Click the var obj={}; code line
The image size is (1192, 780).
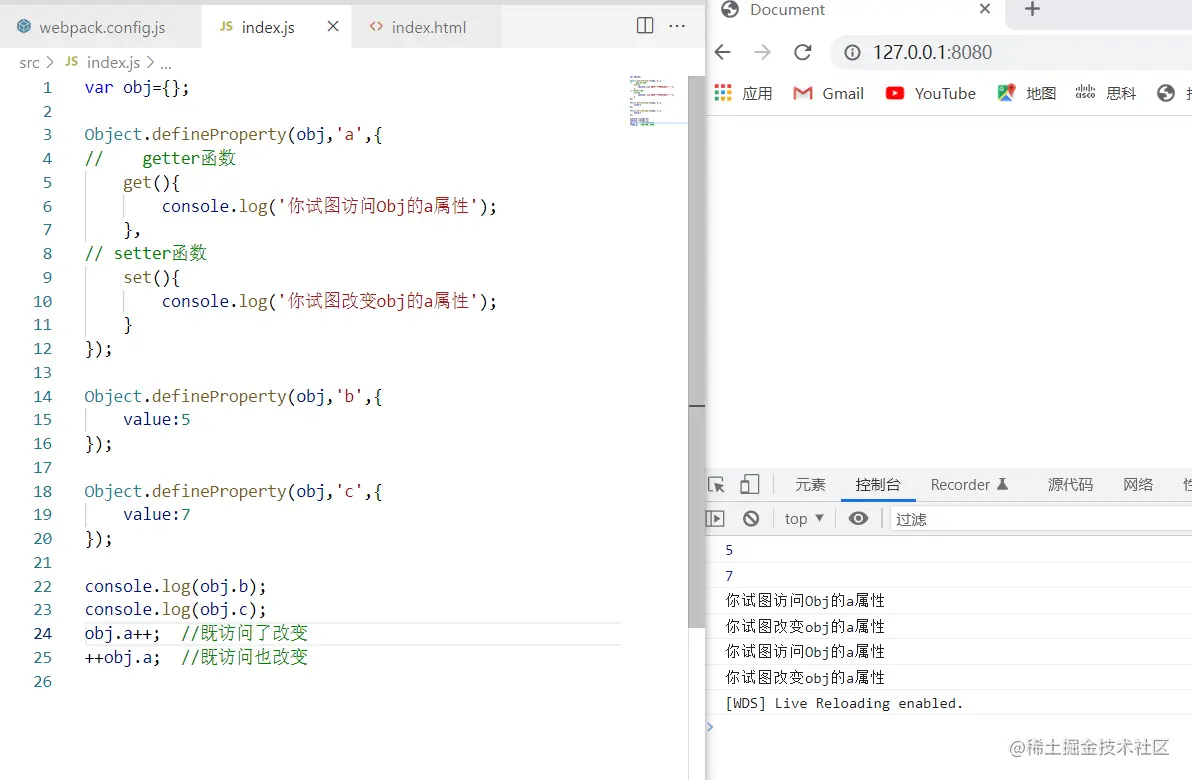[x=137, y=87]
